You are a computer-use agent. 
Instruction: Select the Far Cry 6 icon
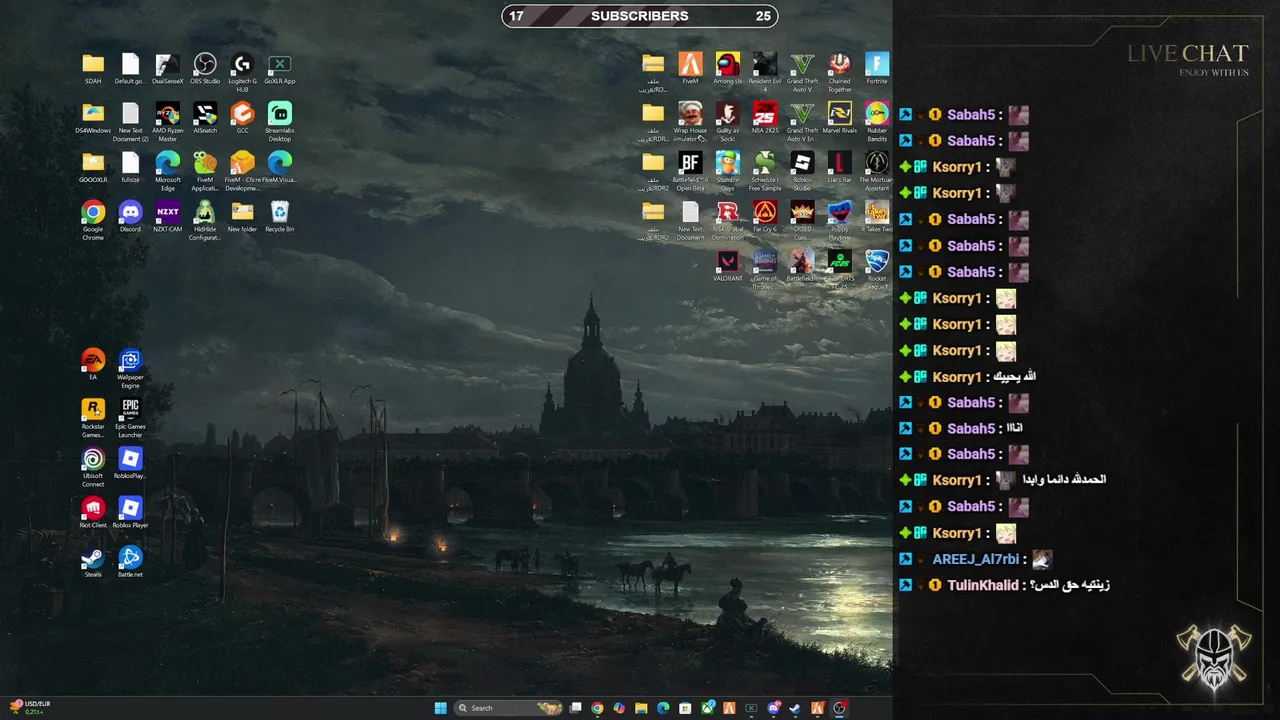[x=765, y=217]
